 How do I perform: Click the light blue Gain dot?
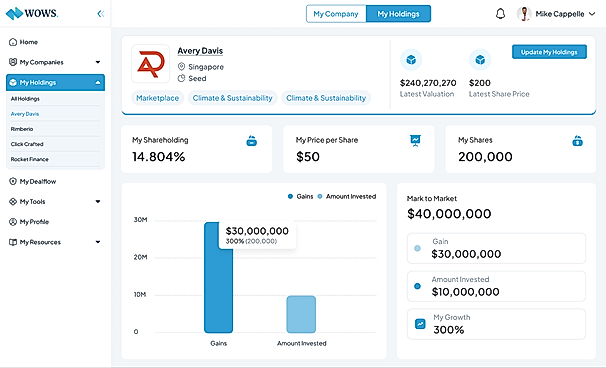[417, 248]
